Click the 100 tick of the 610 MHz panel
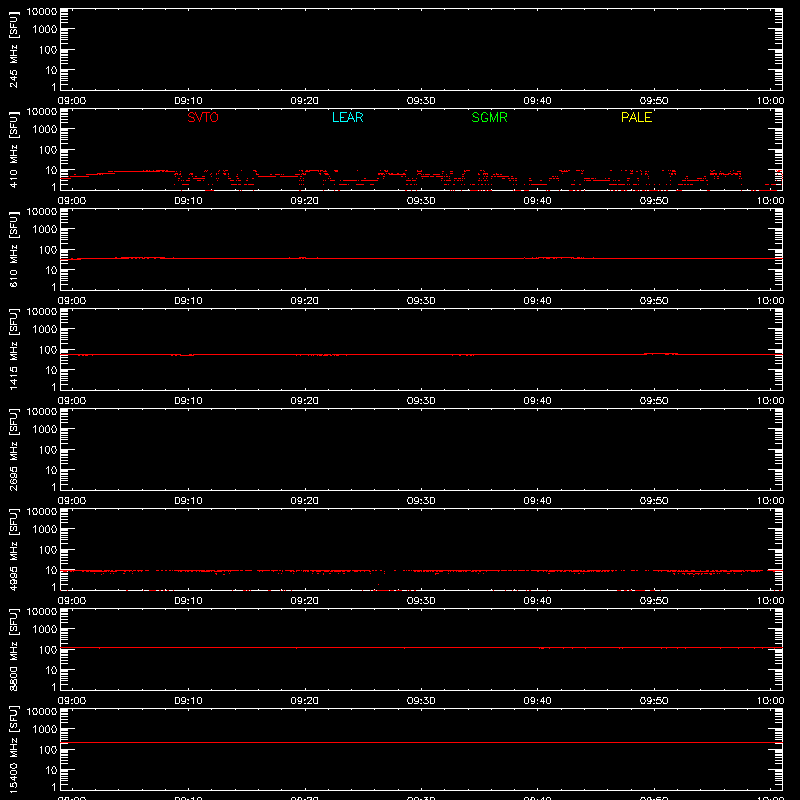 (x=48, y=250)
